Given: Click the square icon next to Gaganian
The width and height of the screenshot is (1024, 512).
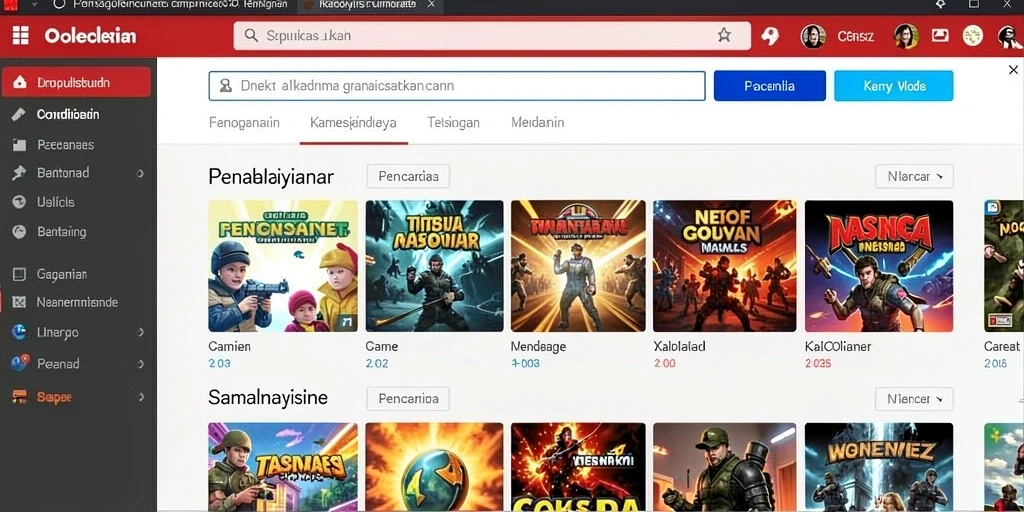Looking at the screenshot, I should pos(19,274).
